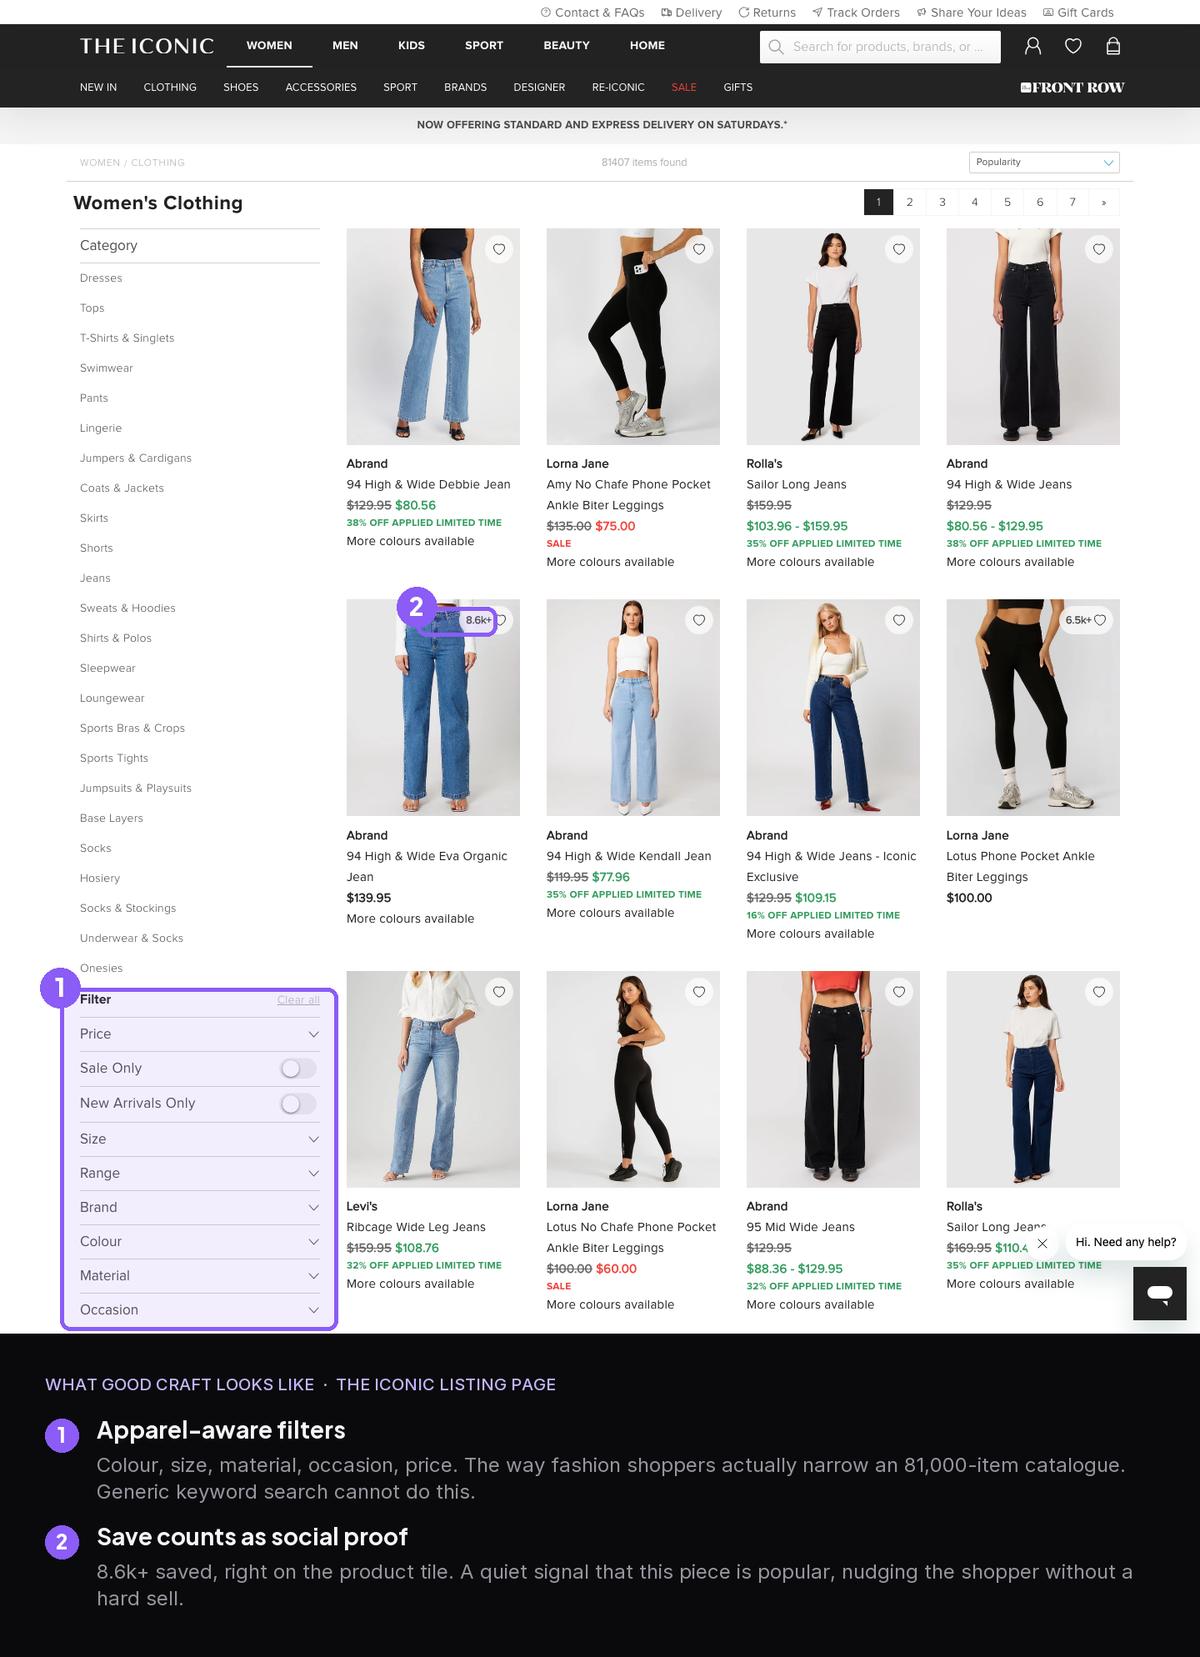Click Contact & FAQs link
The width and height of the screenshot is (1200, 1657).
coord(592,13)
